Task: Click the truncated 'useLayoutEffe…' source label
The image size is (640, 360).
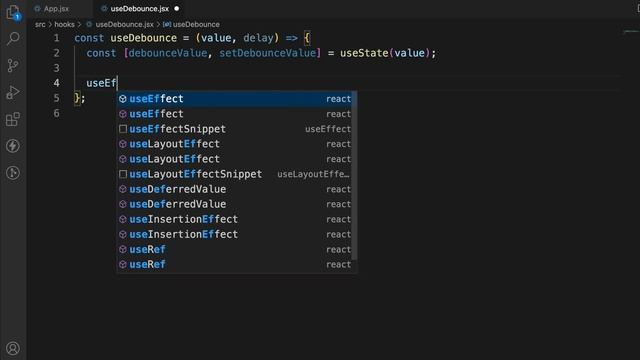Action: pos(313,174)
